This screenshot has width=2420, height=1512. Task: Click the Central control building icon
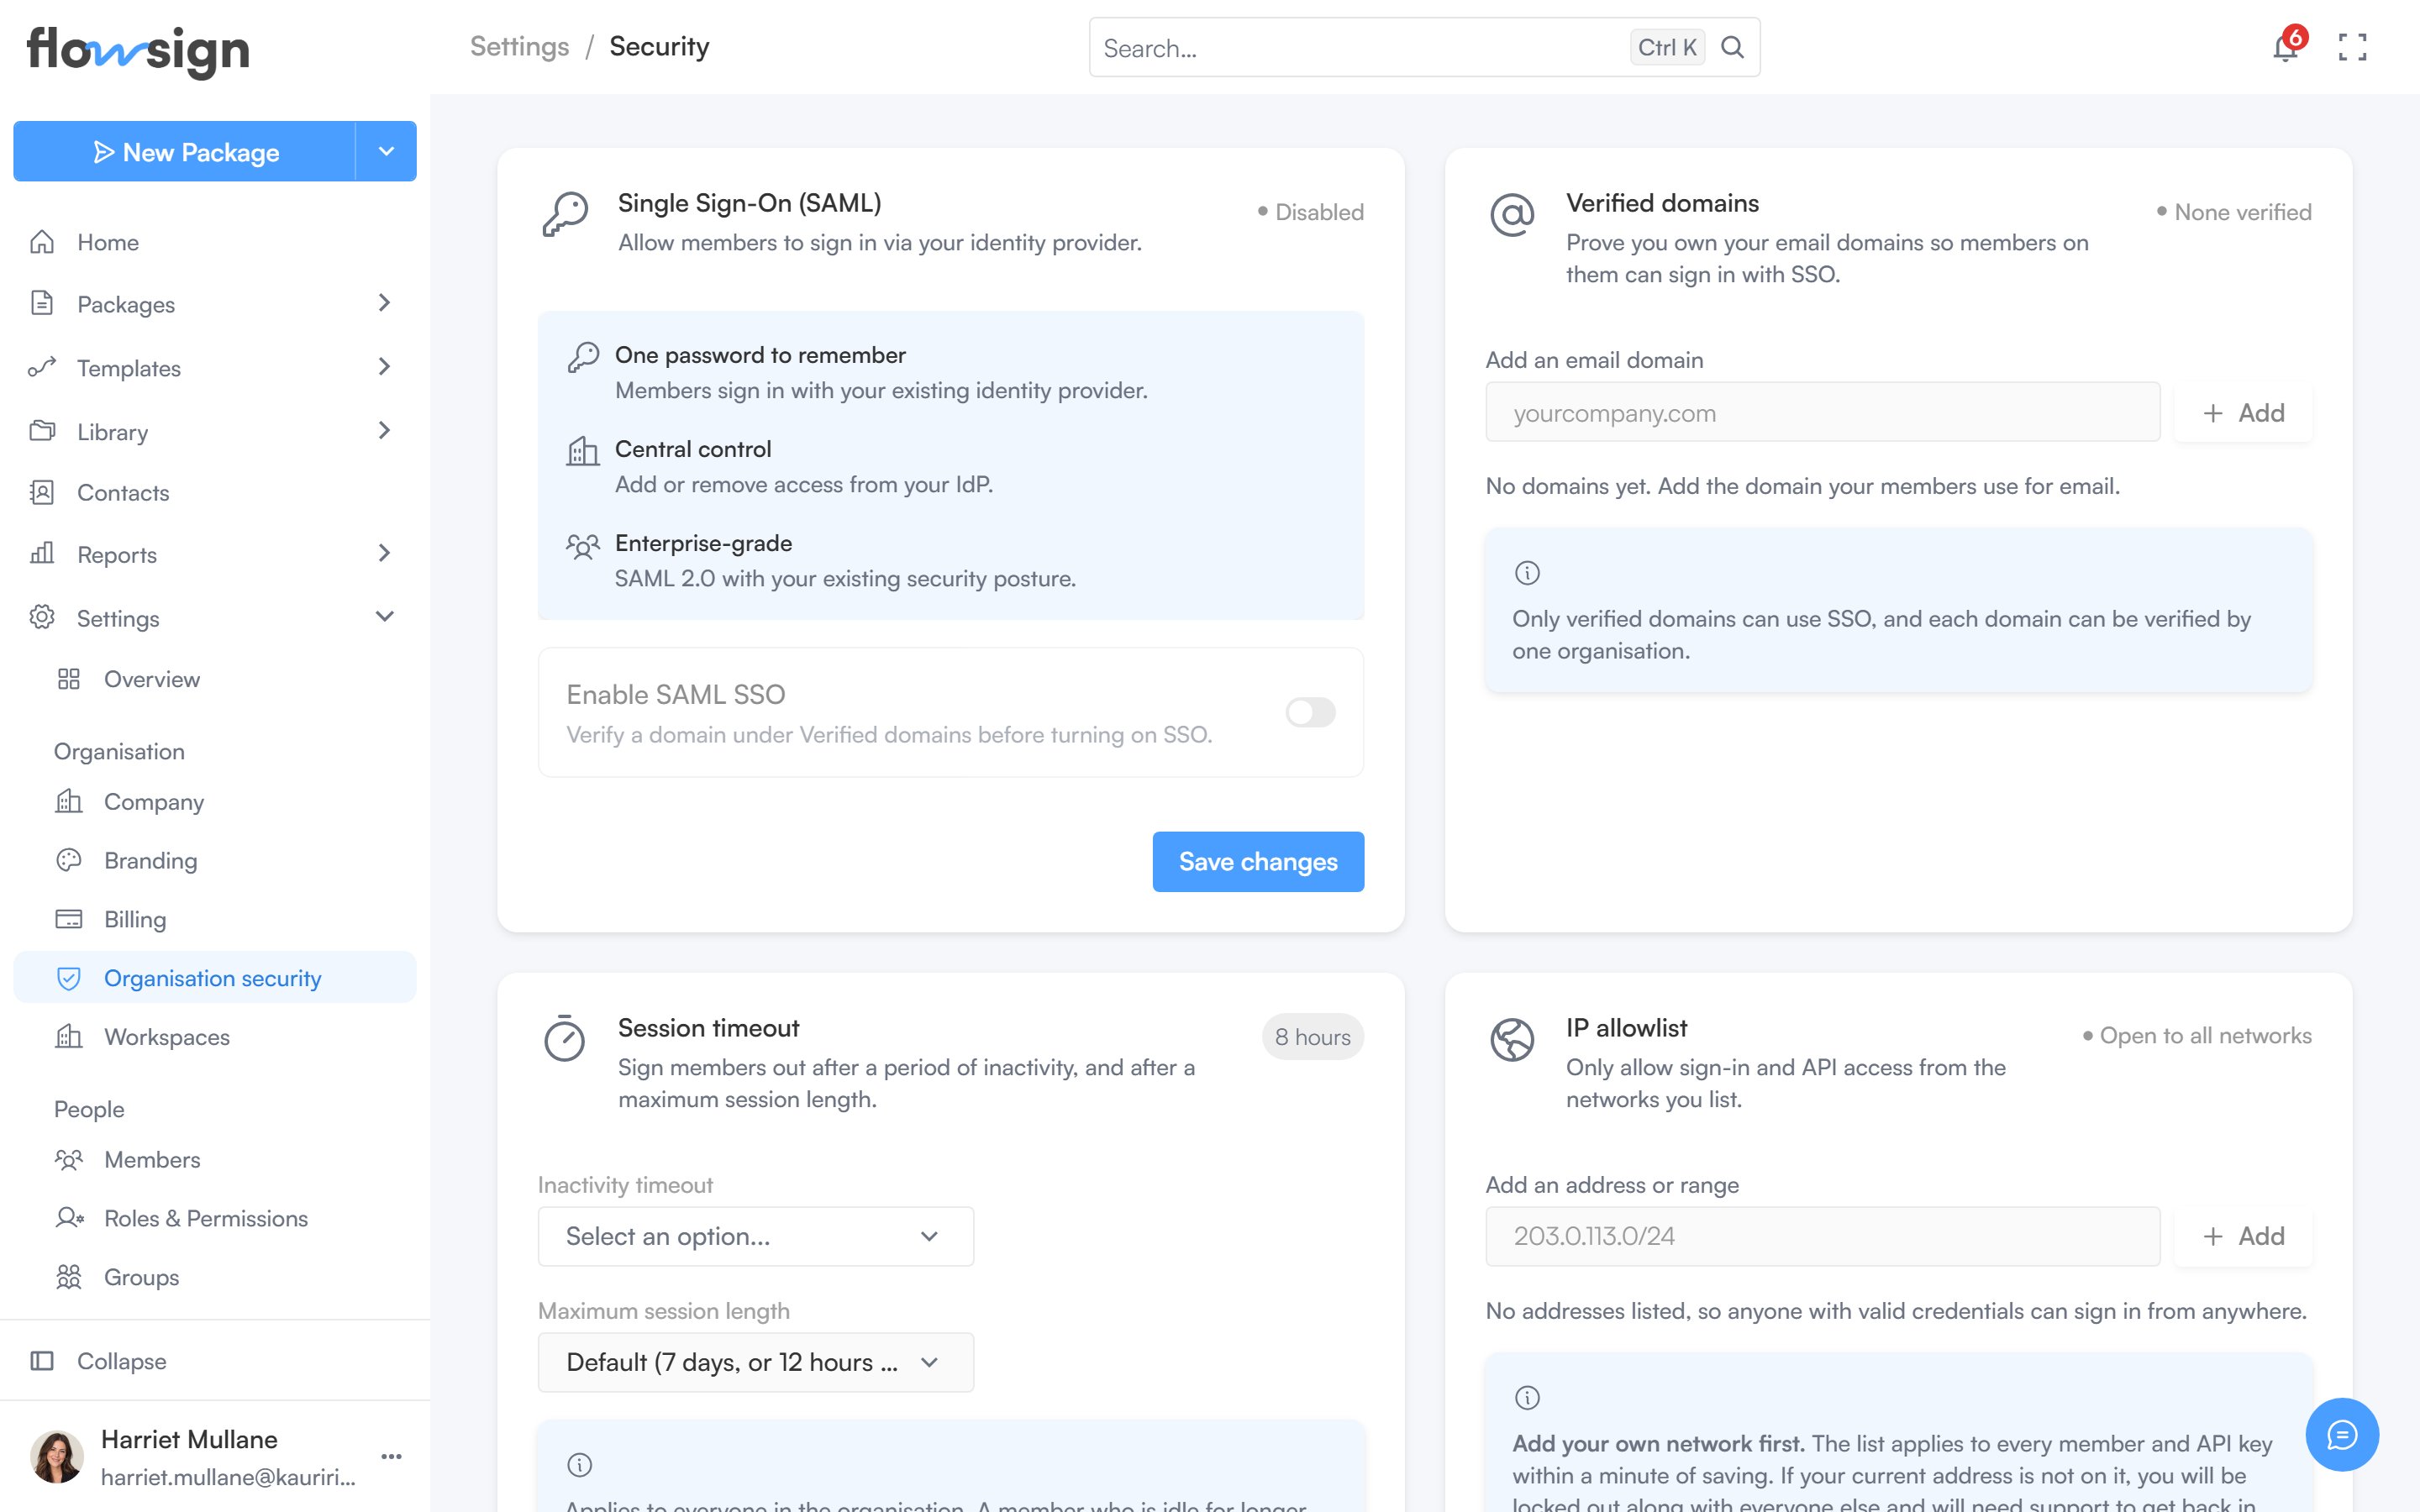pyautogui.click(x=583, y=451)
